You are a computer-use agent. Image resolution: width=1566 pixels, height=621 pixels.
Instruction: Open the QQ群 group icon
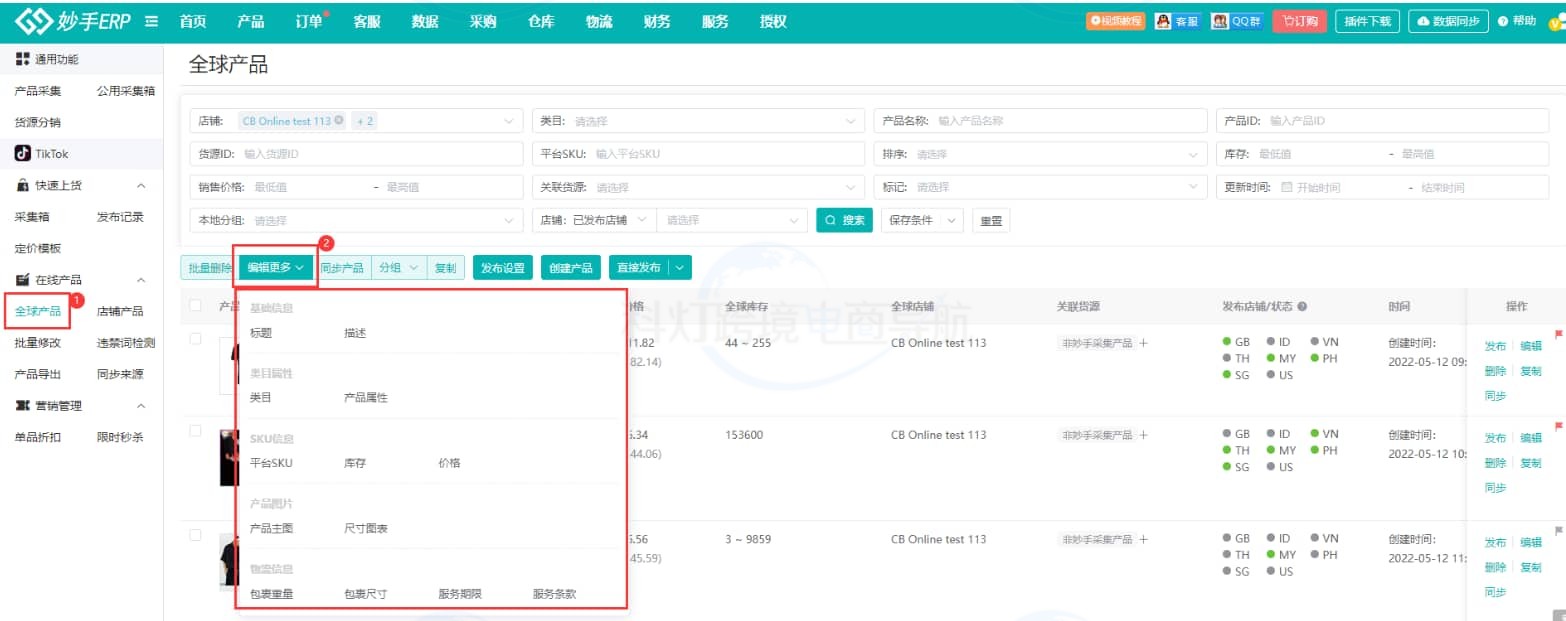tap(1234, 21)
